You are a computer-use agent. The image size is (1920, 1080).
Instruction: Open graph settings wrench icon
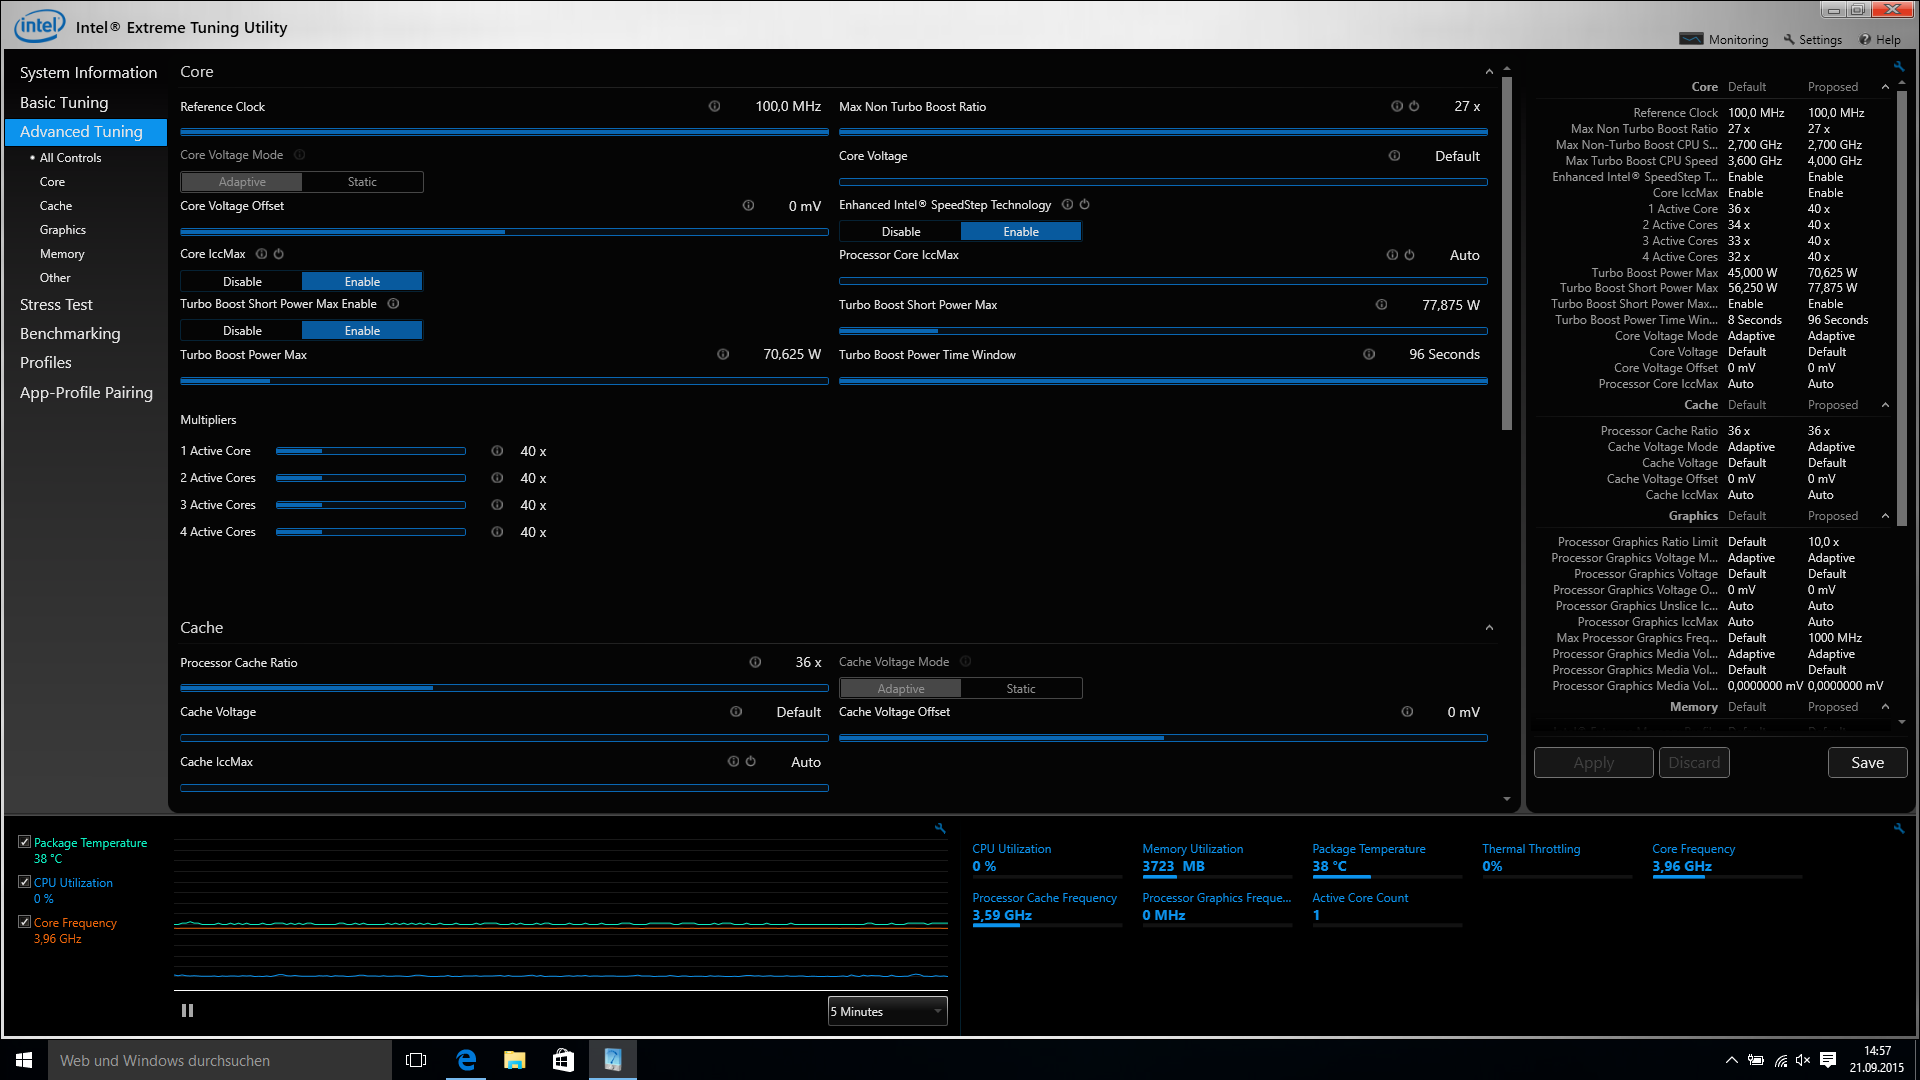pos(940,828)
